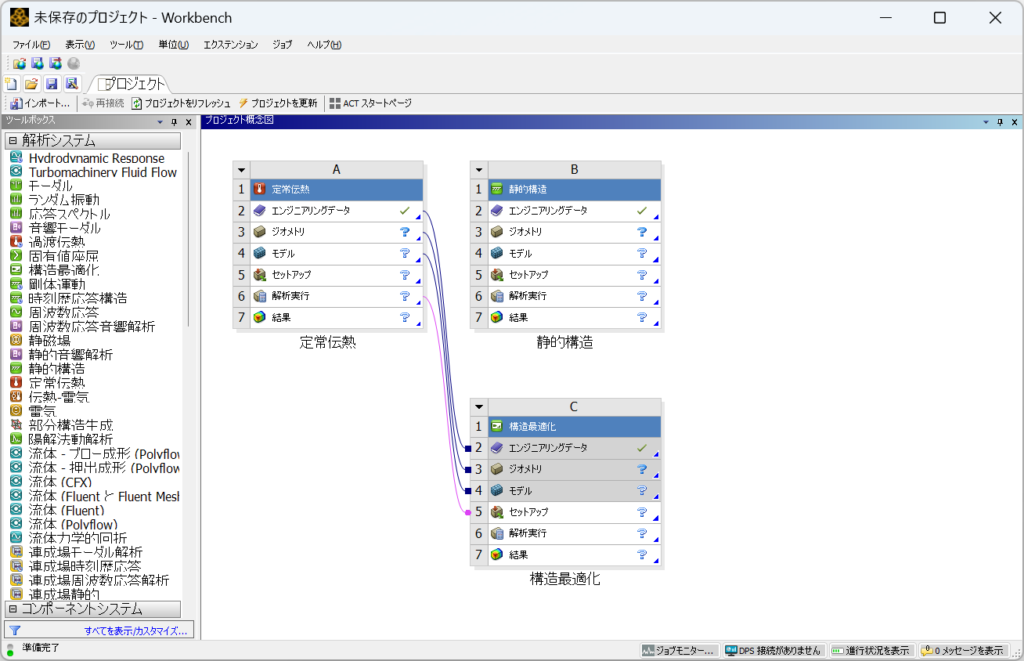Image resolution: width=1024 pixels, height=661 pixels.
Task: Select 結果 cell in system A
Action: 336,317
